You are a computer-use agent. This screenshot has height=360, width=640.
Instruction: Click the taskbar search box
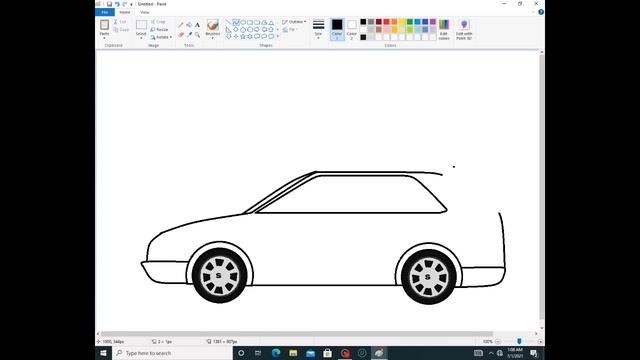pyautogui.click(x=172, y=353)
